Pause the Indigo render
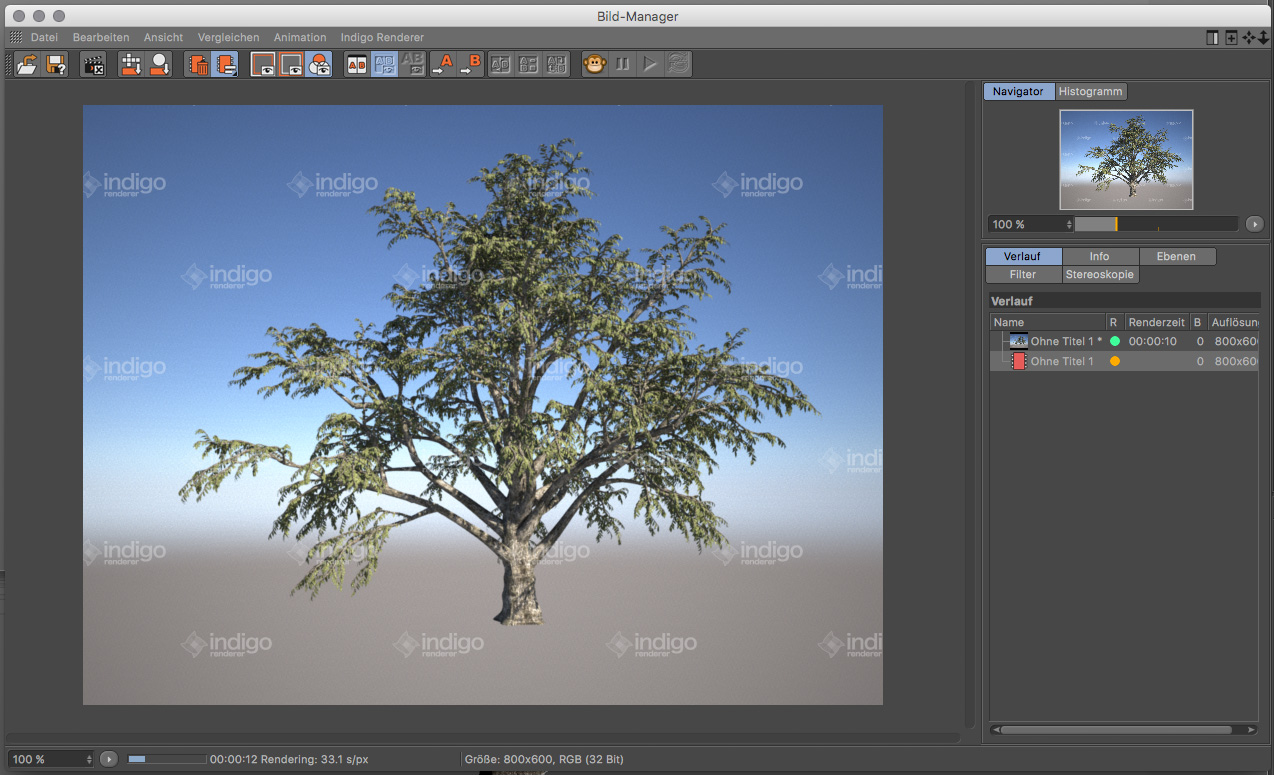Screen dimensions: 1274x775 pos(623,65)
